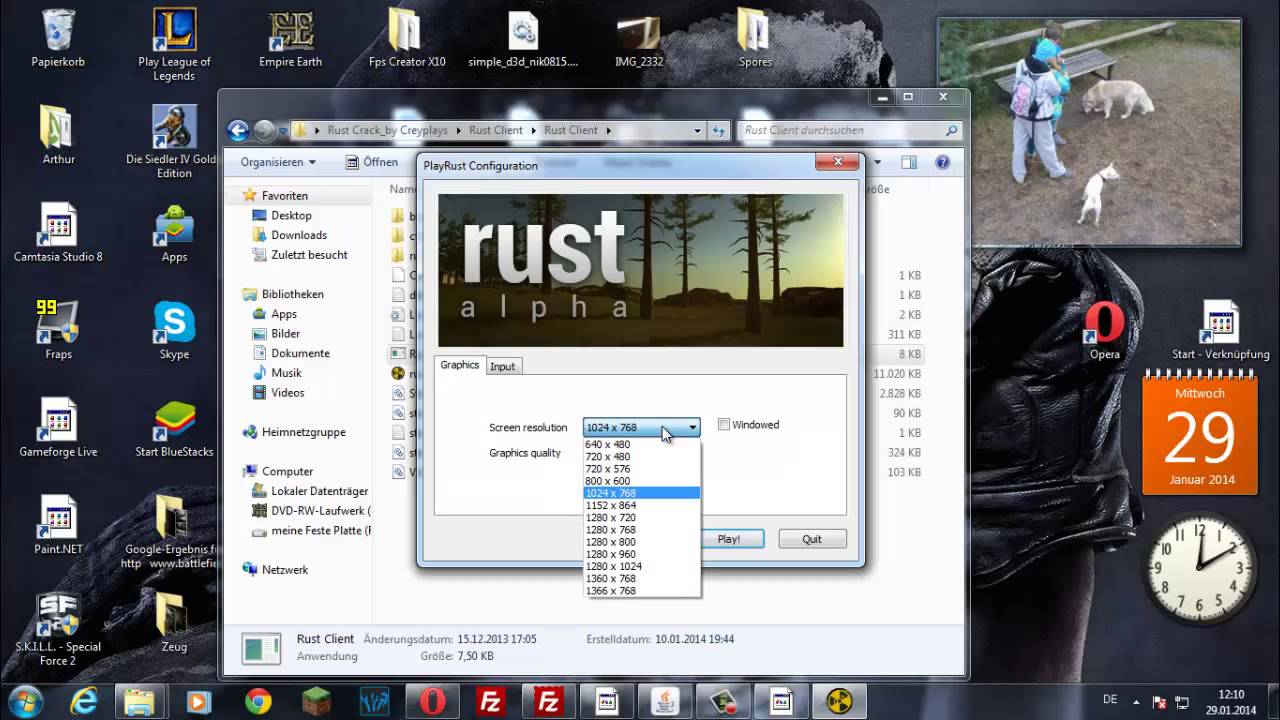Launch Skype from the desktop
The image size is (1280, 720).
point(174,330)
